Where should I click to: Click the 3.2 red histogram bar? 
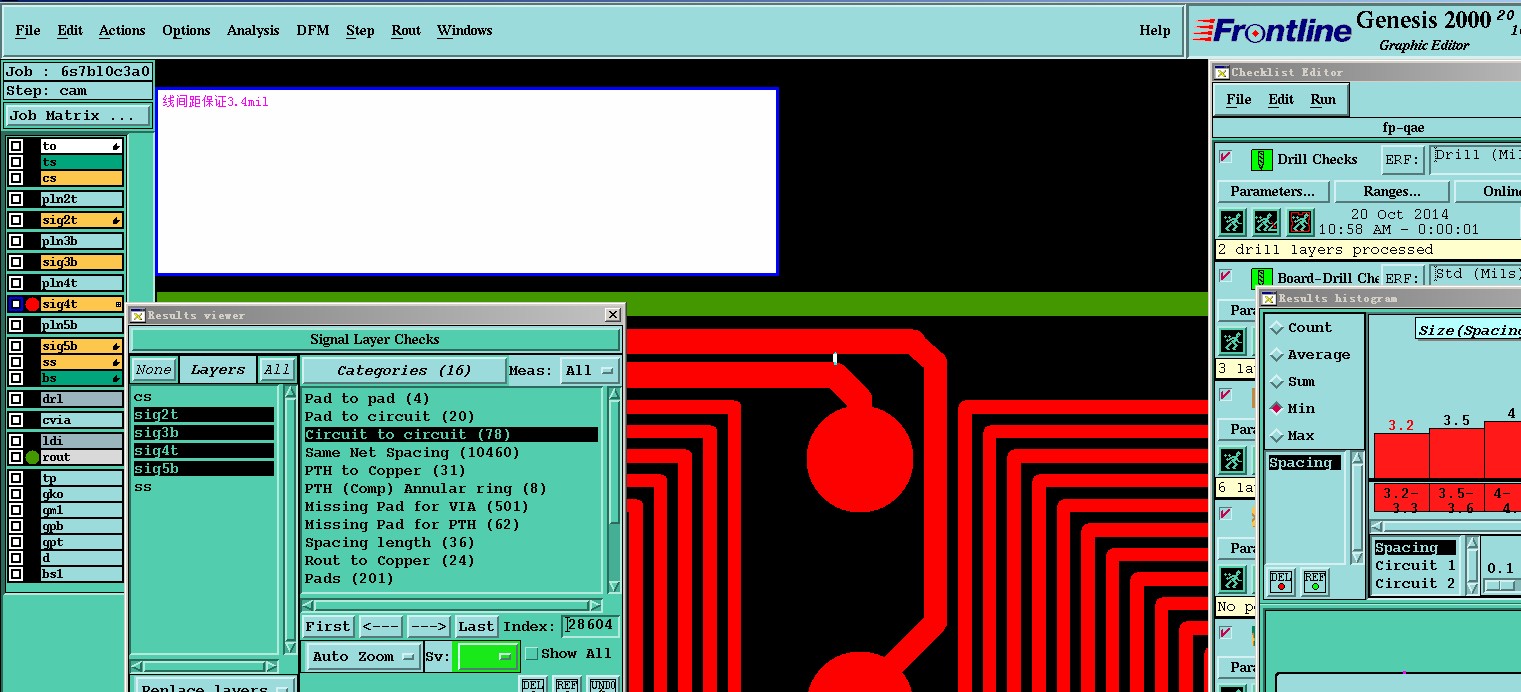coord(1401,456)
